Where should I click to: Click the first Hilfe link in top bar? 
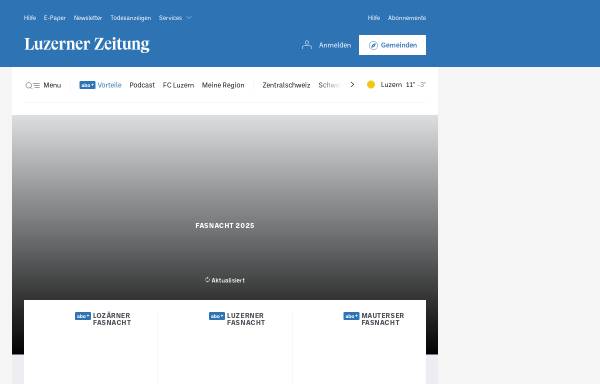(30, 18)
